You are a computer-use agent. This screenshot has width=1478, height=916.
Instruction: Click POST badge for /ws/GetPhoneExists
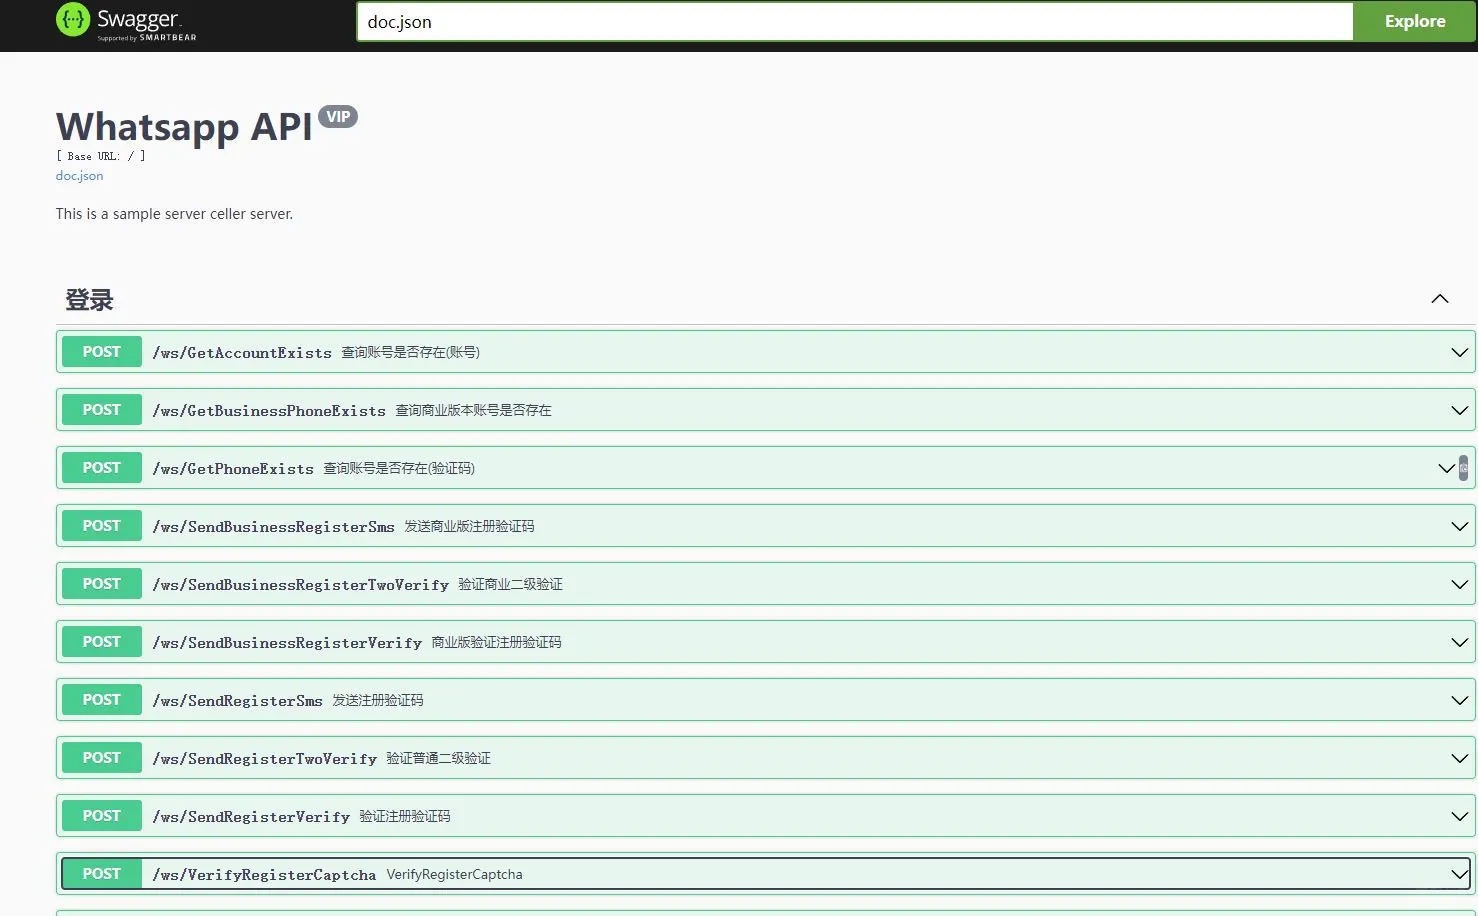click(102, 468)
